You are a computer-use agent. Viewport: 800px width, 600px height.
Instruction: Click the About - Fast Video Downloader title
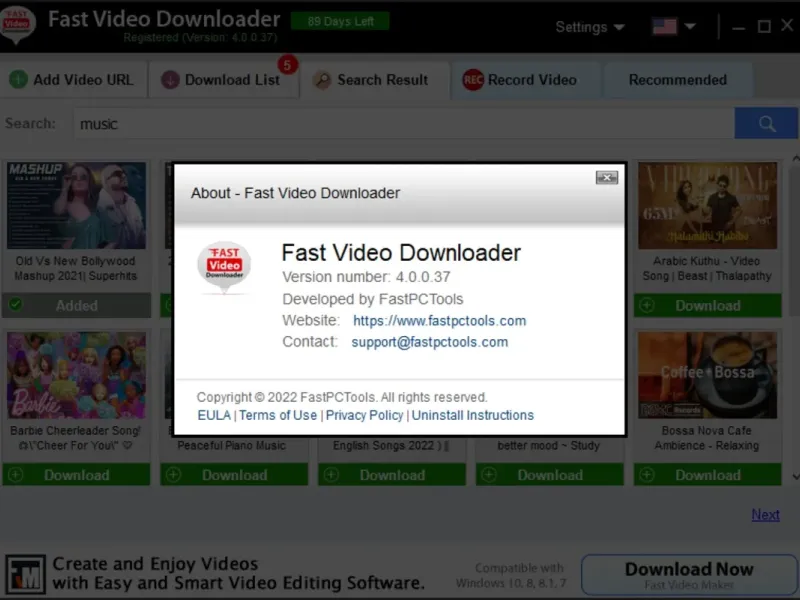pos(295,193)
